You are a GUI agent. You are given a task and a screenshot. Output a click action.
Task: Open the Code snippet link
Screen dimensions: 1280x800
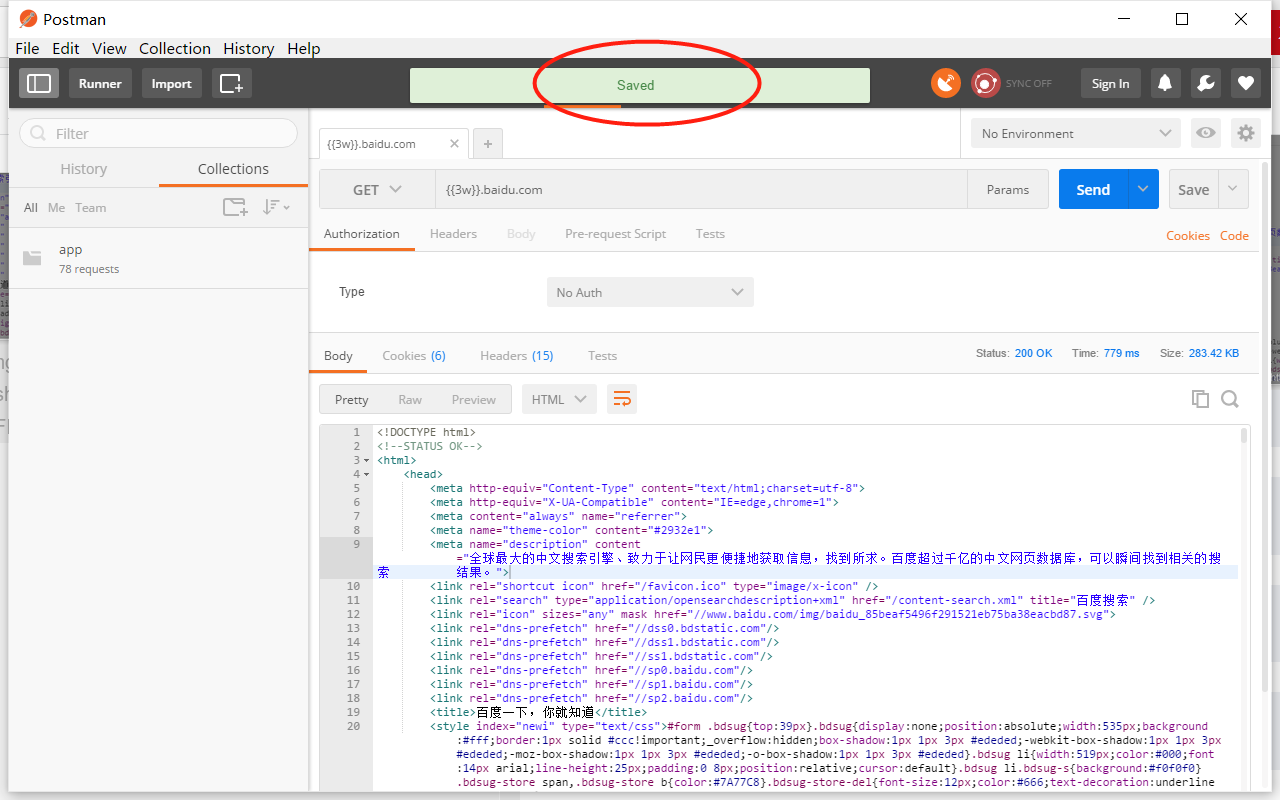1234,235
